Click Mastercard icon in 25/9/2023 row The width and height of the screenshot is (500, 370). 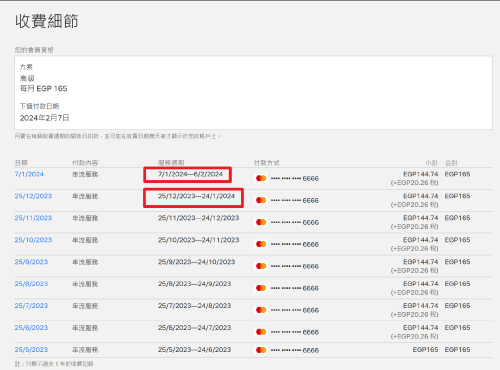pyautogui.click(x=261, y=266)
